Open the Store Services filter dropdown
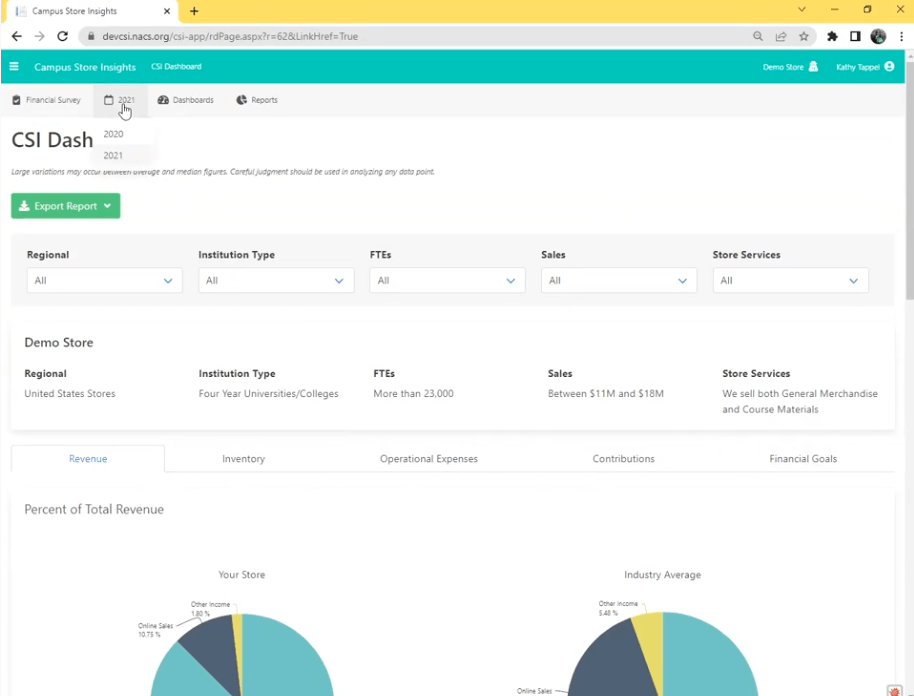914x696 pixels. click(790, 280)
